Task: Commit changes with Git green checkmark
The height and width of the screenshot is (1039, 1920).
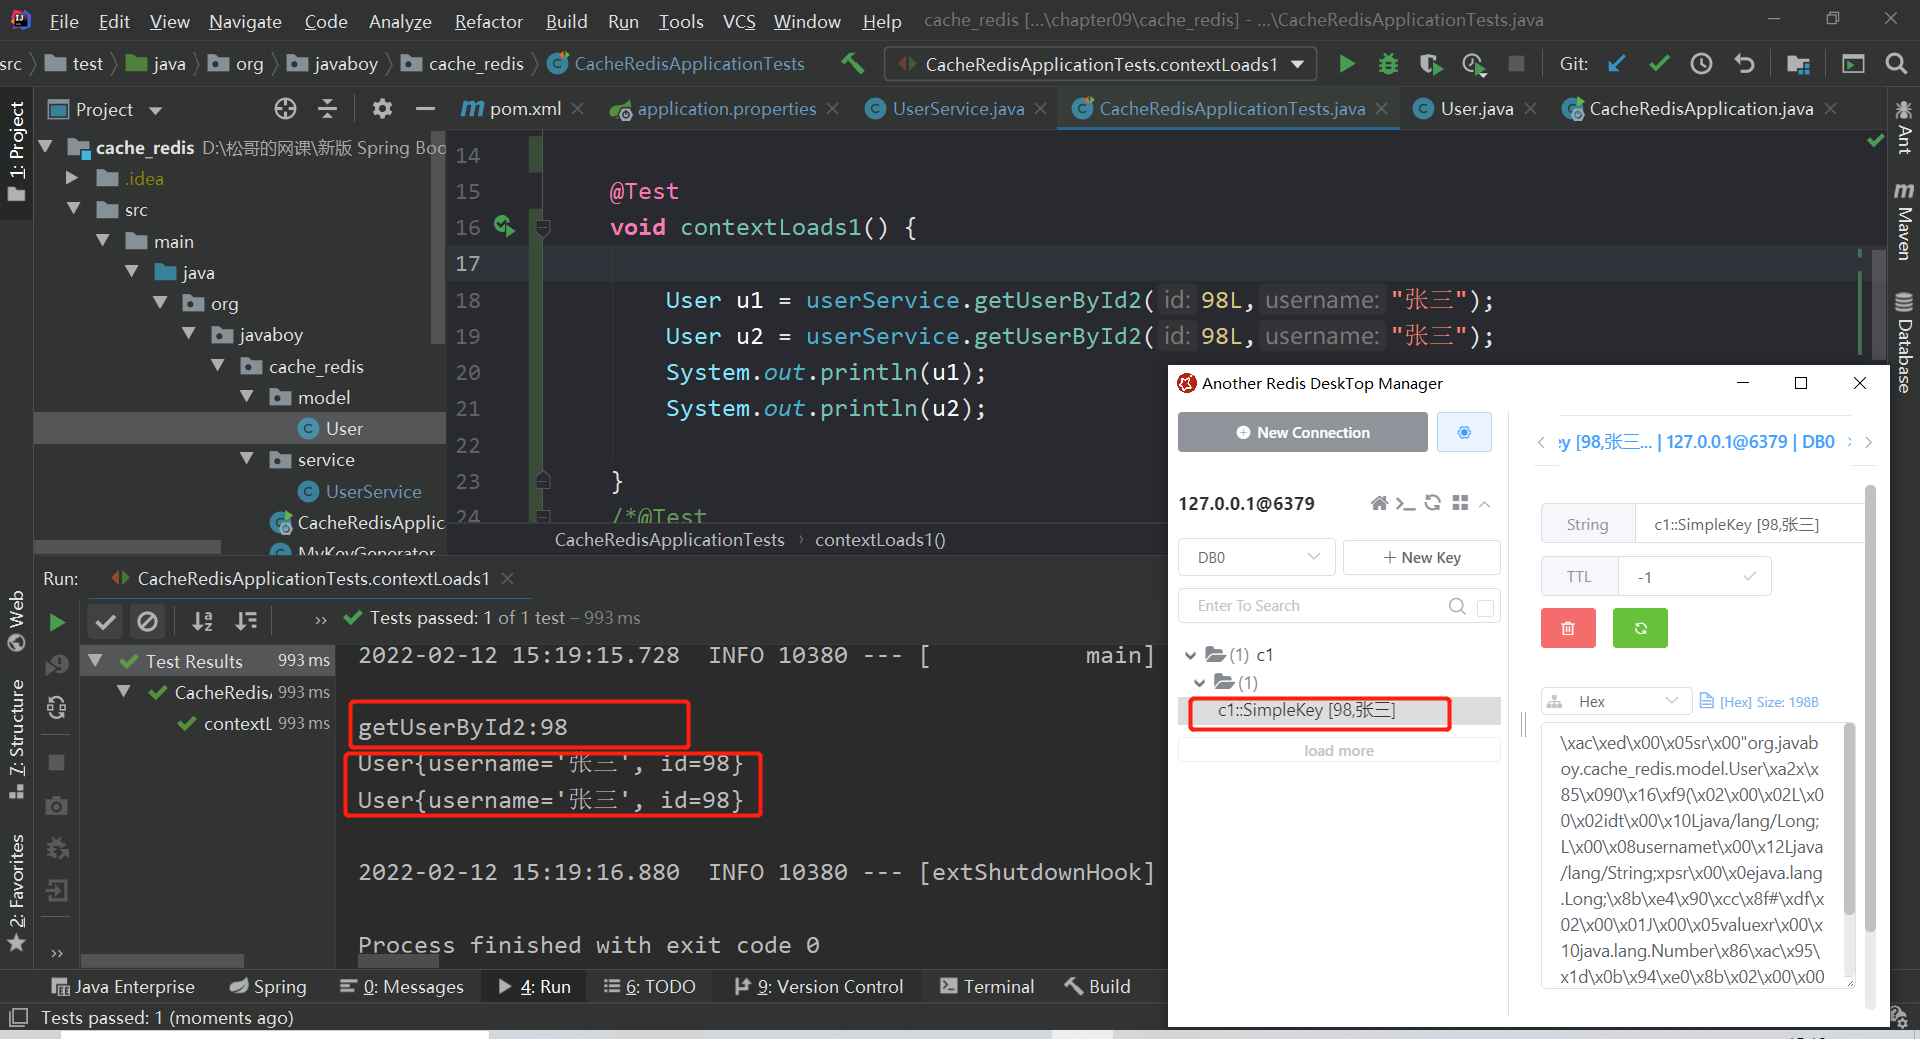Action: click(x=1659, y=64)
